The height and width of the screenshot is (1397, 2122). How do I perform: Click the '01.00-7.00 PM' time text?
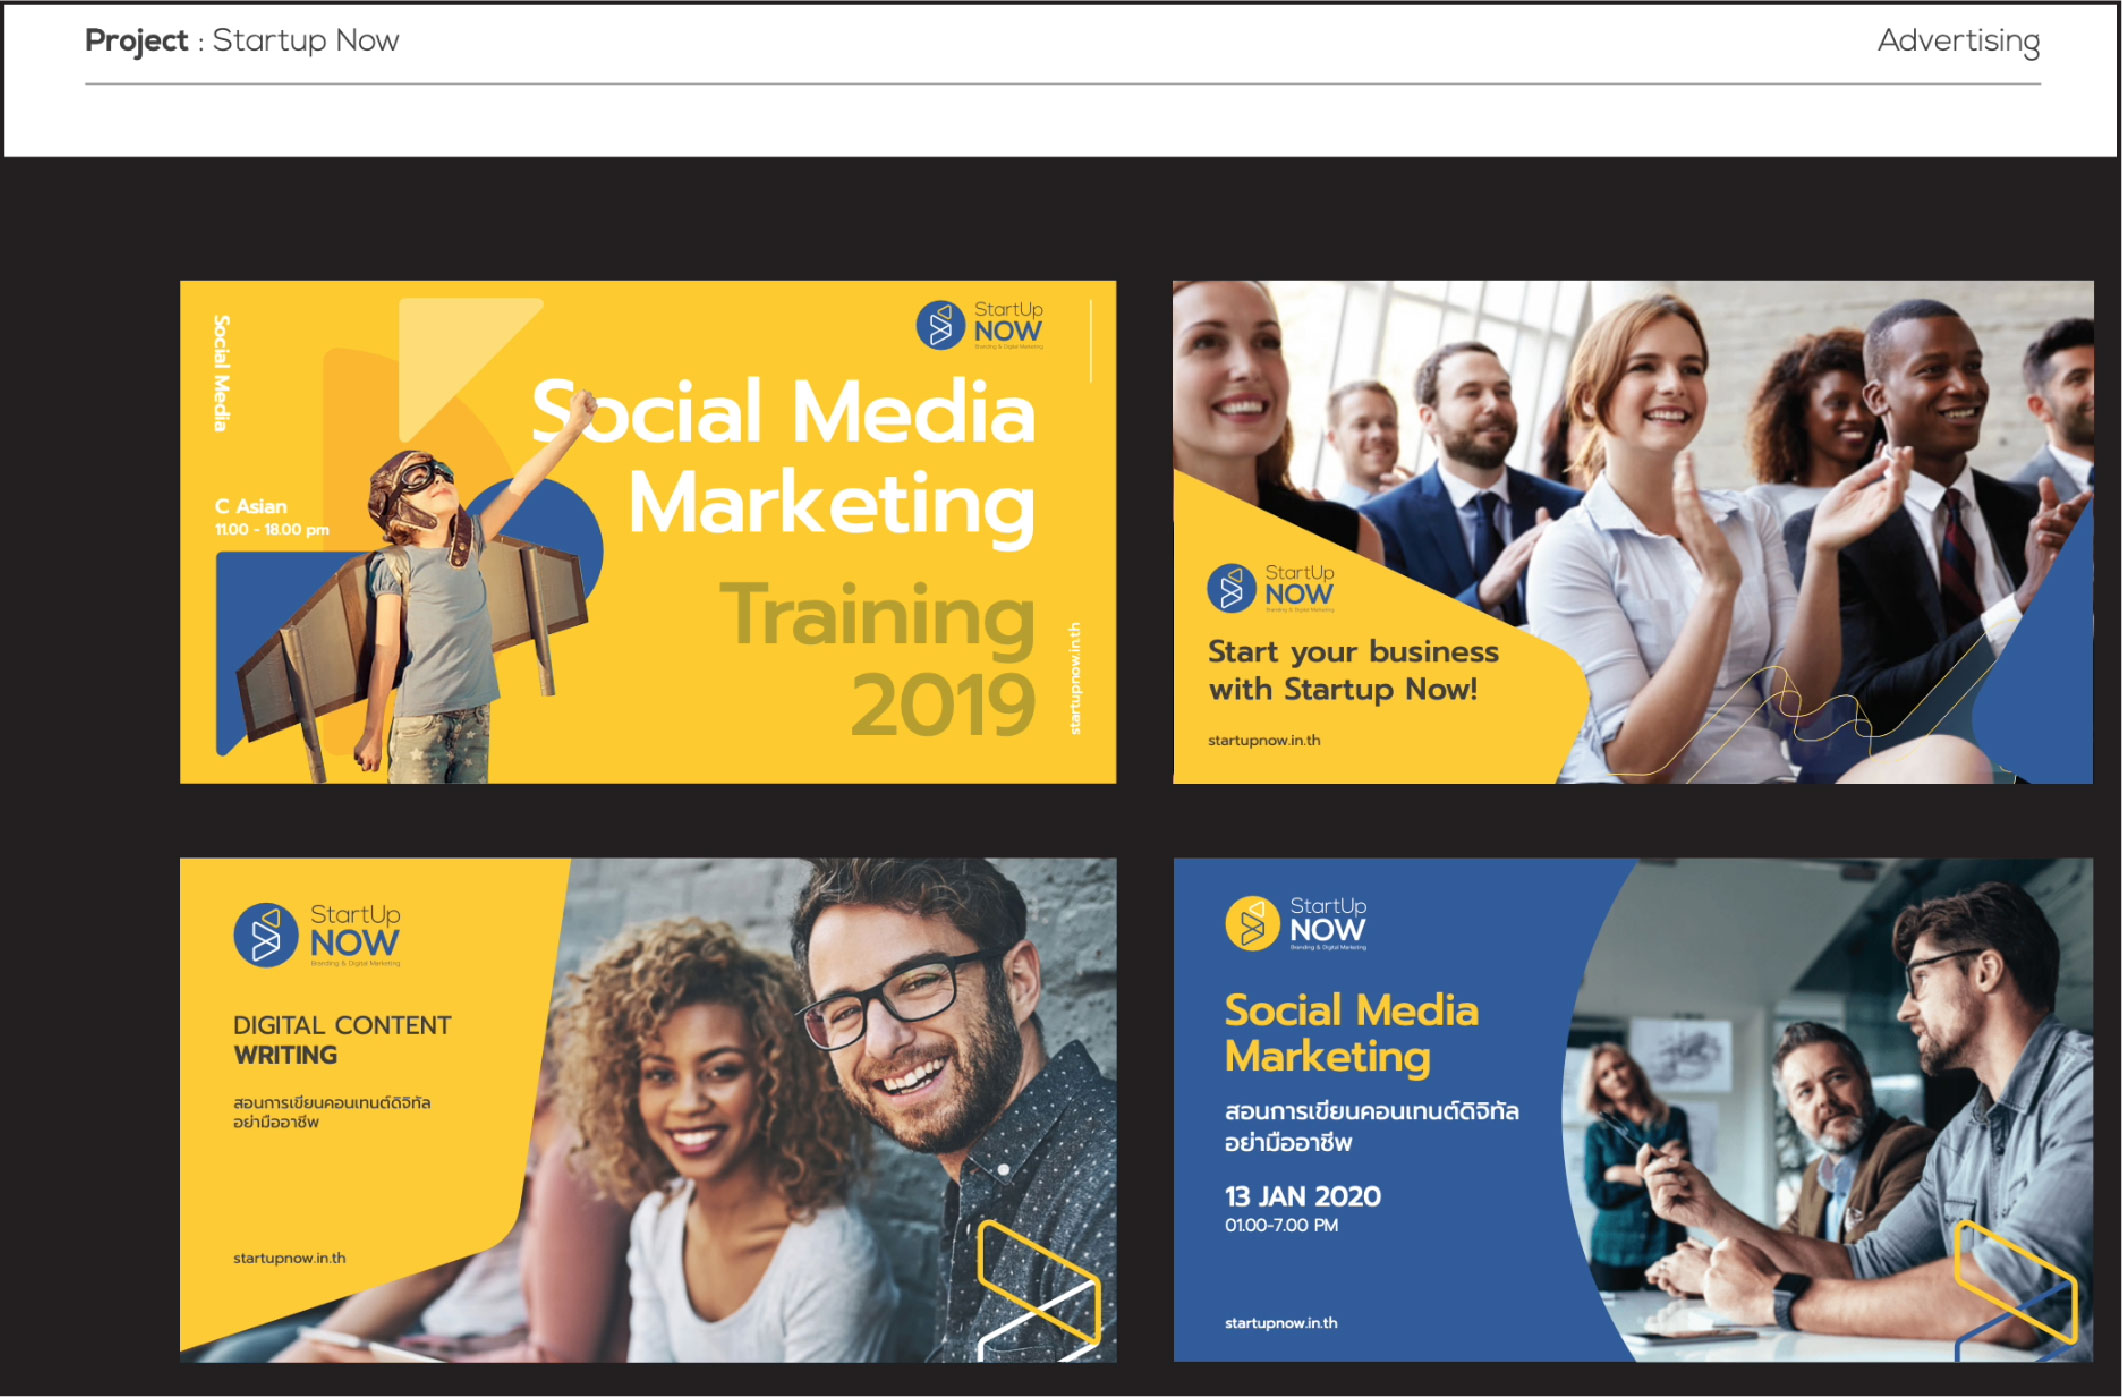coord(1281,1225)
